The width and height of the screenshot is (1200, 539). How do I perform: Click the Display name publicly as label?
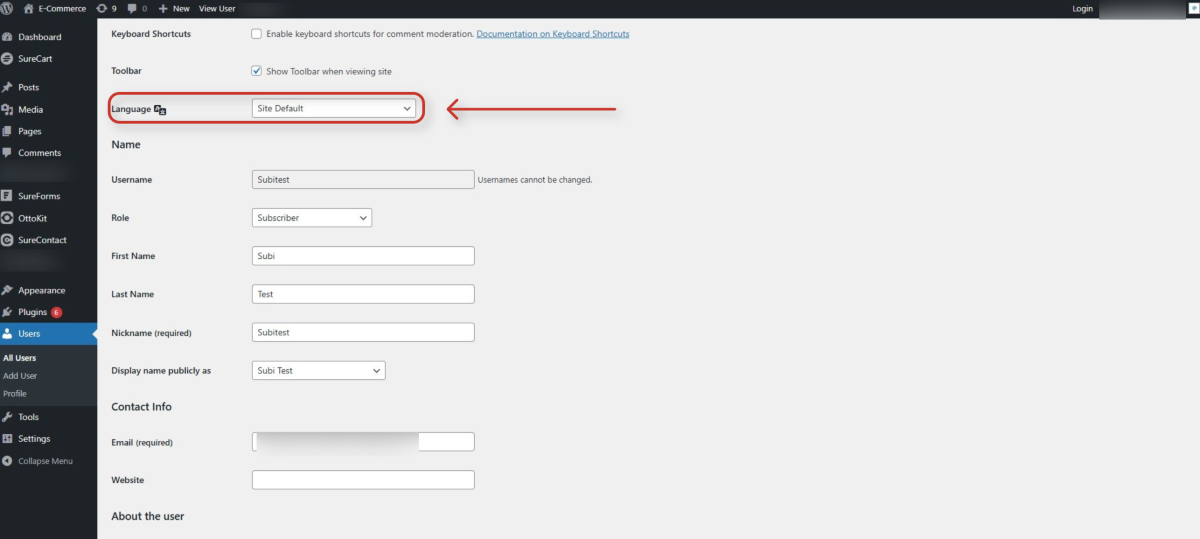coord(161,370)
